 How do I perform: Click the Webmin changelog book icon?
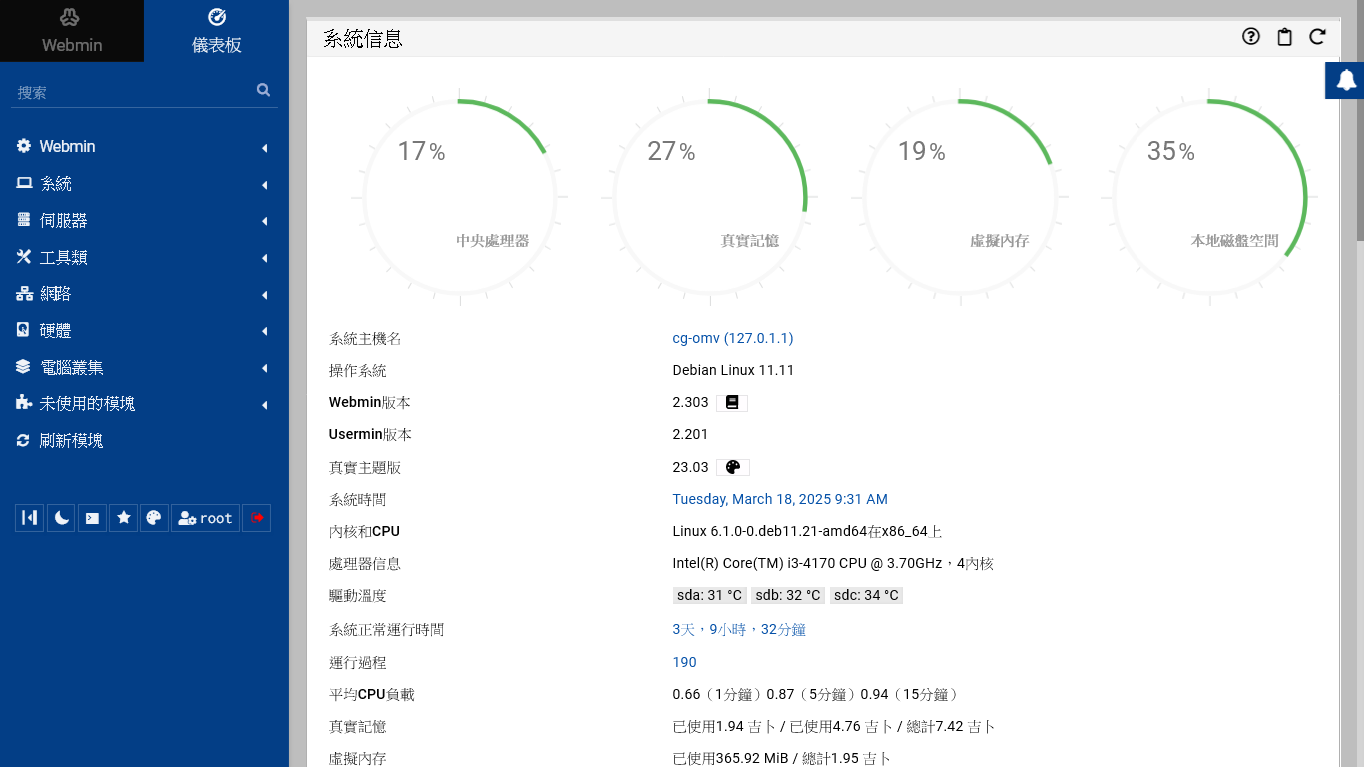click(732, 402)
